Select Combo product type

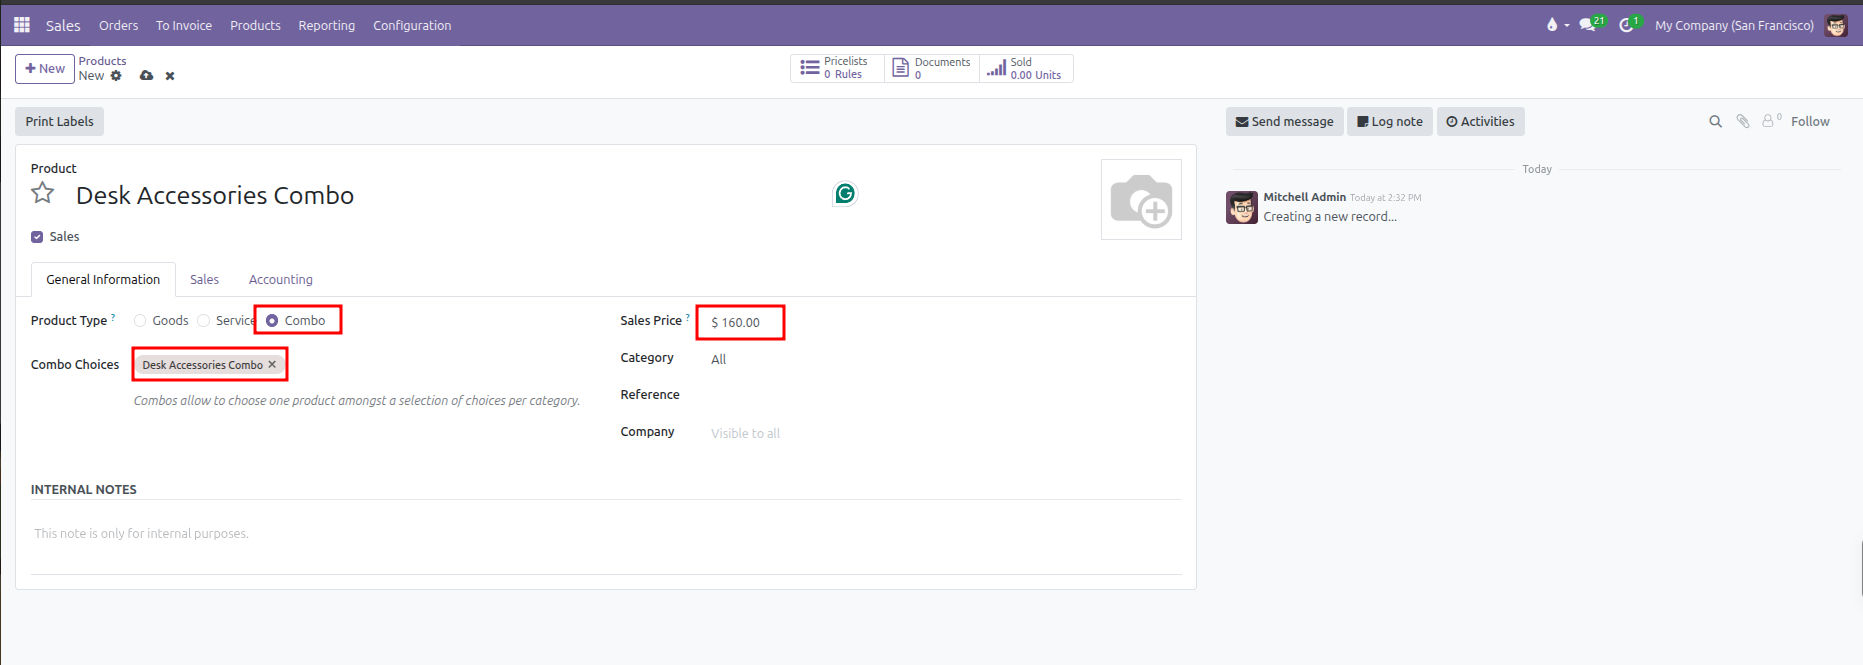pyautogui.click(x=272, y=321)
